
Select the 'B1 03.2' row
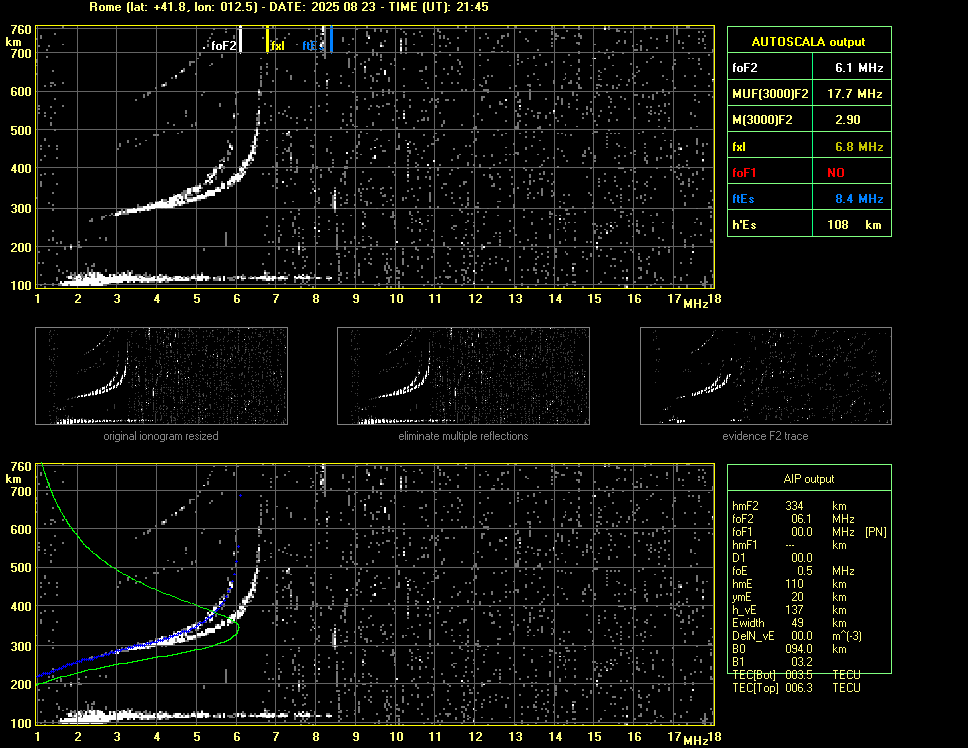[x=773, y=662]
